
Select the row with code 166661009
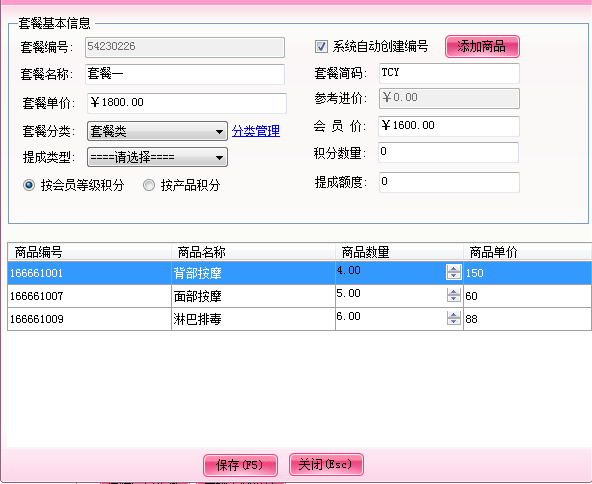click(300, 319)
